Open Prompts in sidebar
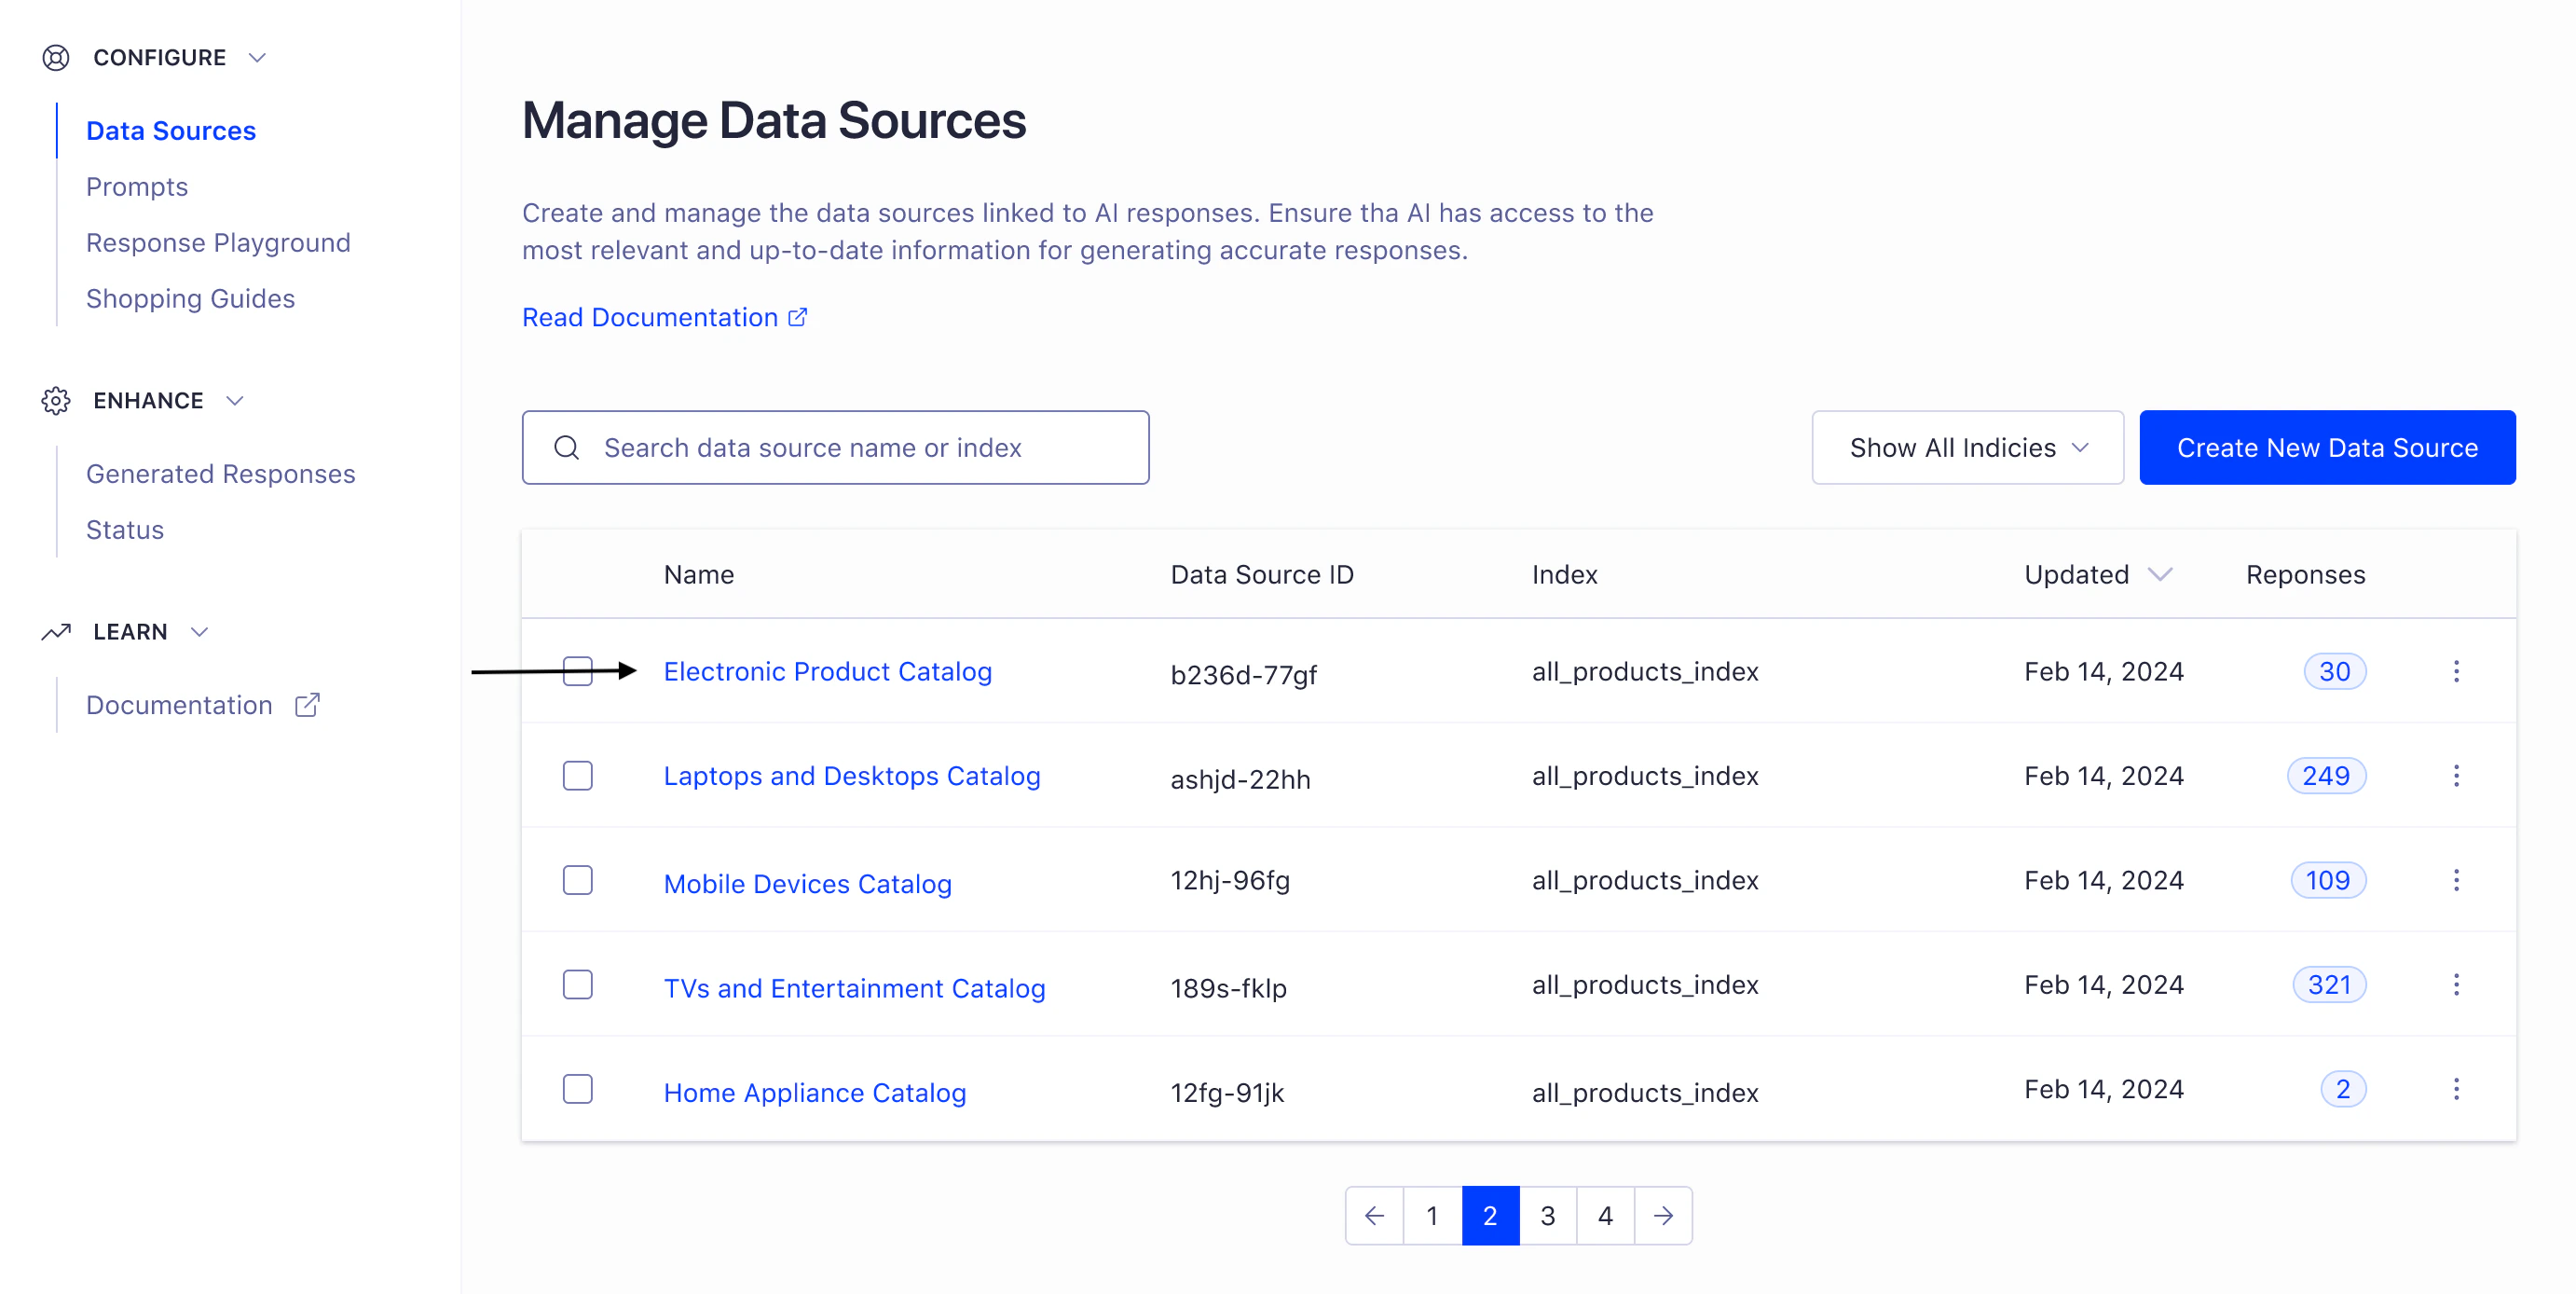Screen dimensions: 2576x1294 click(137, 187)
